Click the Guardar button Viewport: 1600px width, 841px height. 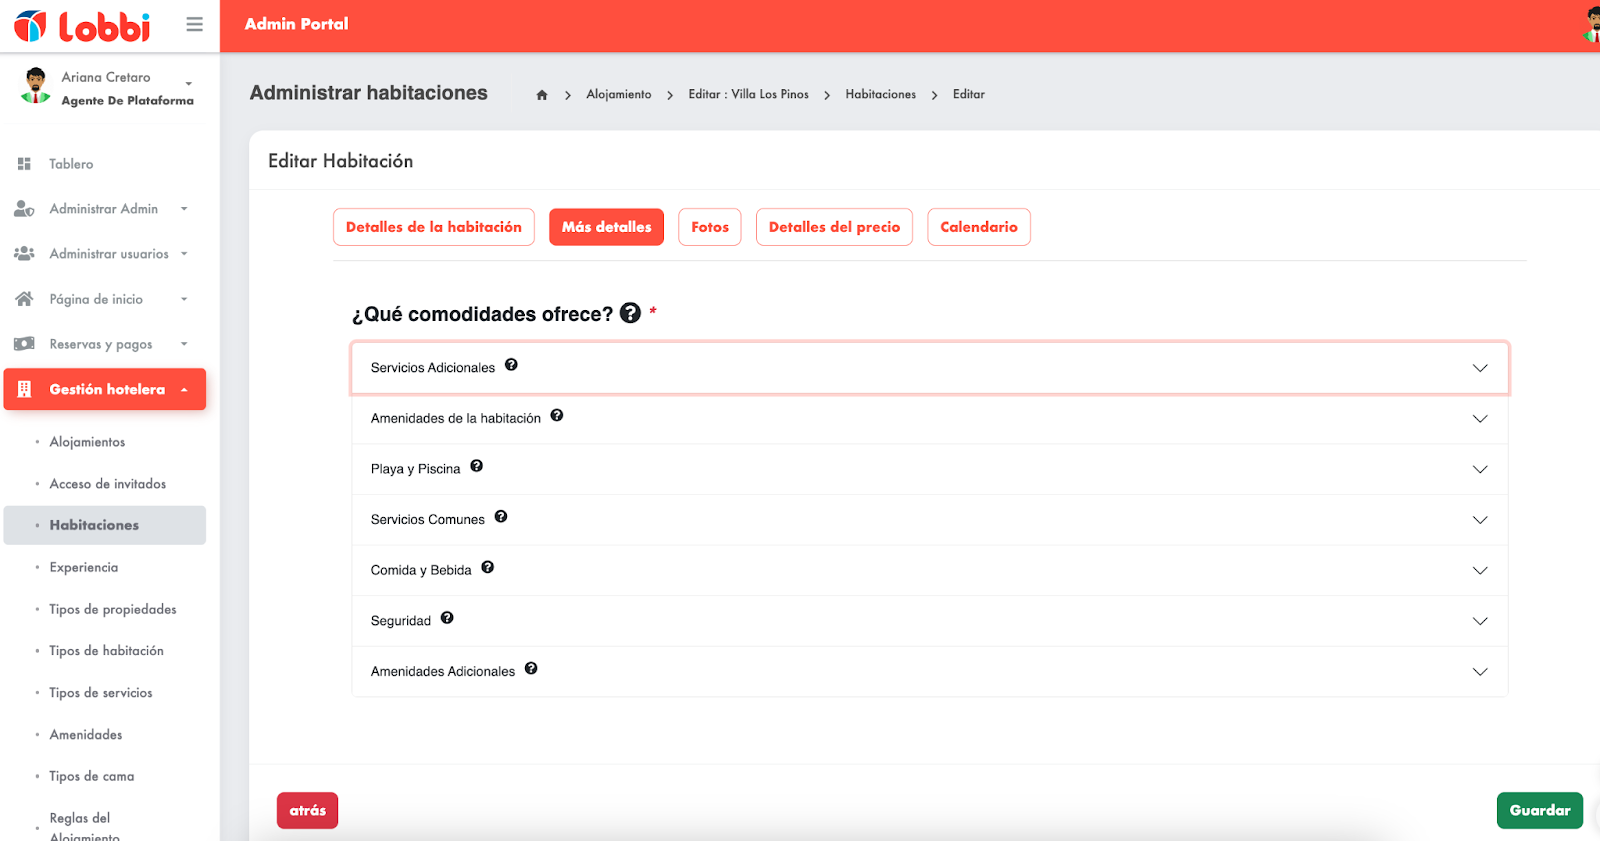[x=1540, y=810]
